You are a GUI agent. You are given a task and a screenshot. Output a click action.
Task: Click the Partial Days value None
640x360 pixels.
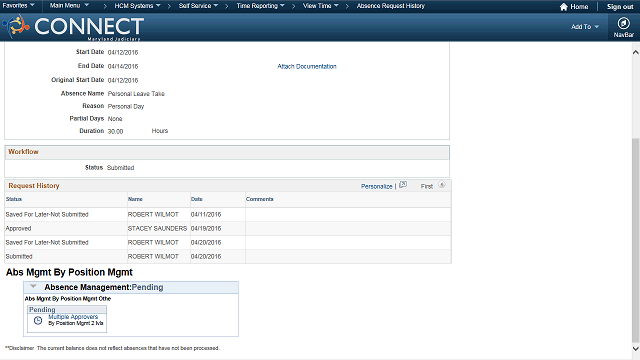(x=115, y=119)
